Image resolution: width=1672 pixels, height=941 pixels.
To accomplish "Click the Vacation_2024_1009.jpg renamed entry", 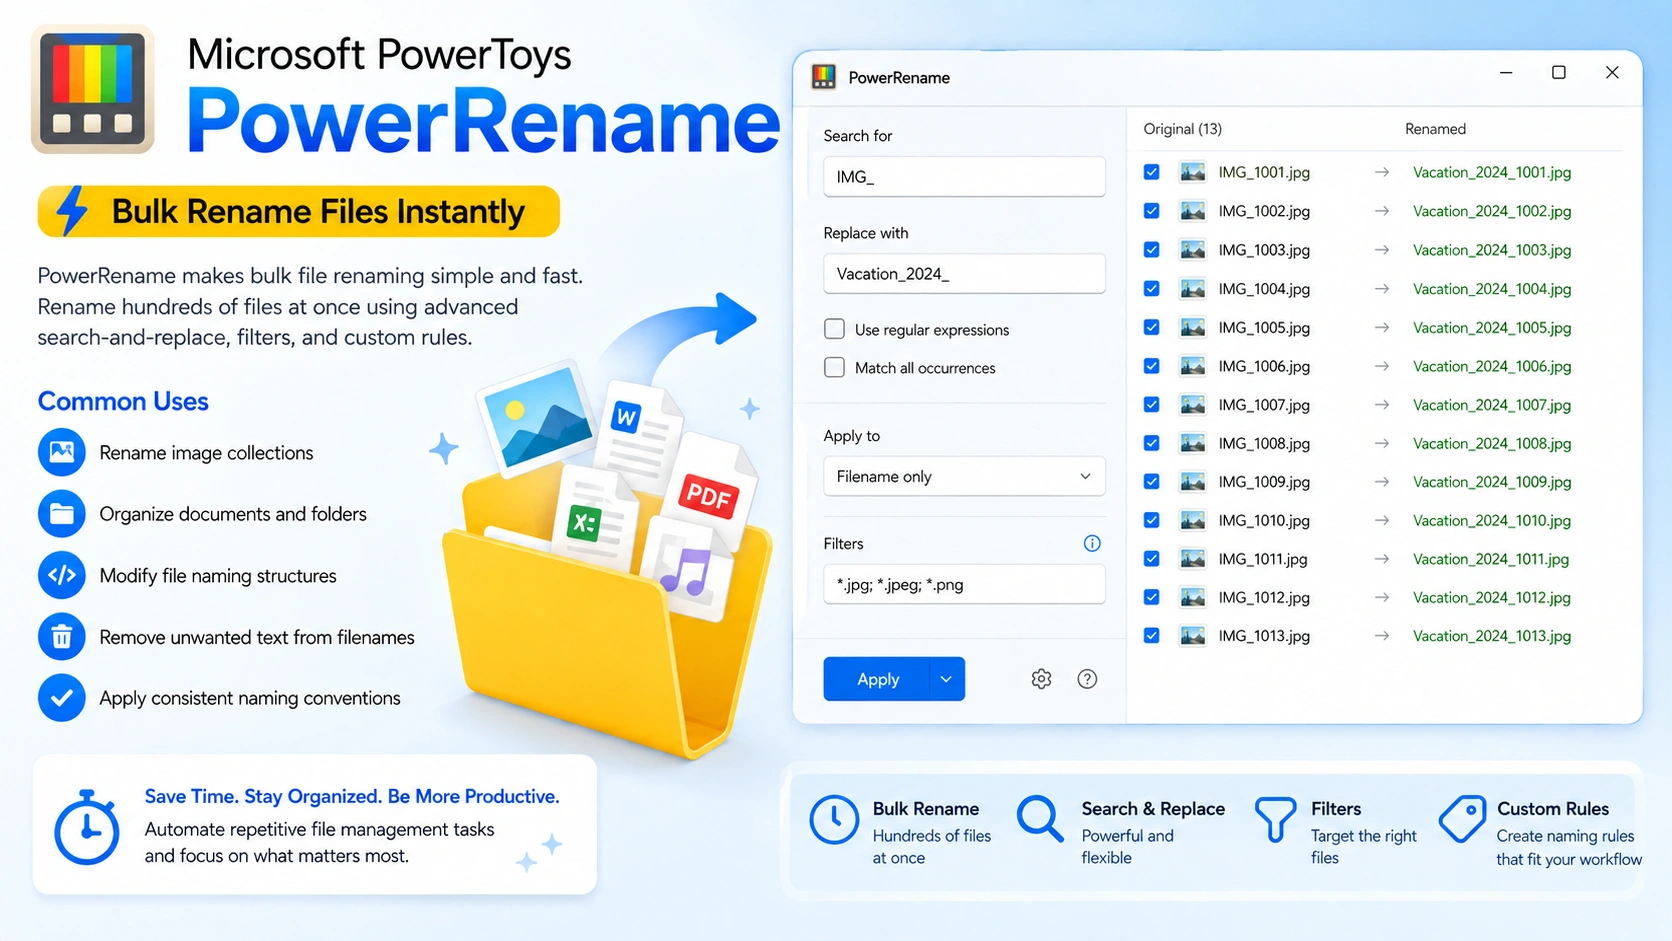I will point(1492,482).
